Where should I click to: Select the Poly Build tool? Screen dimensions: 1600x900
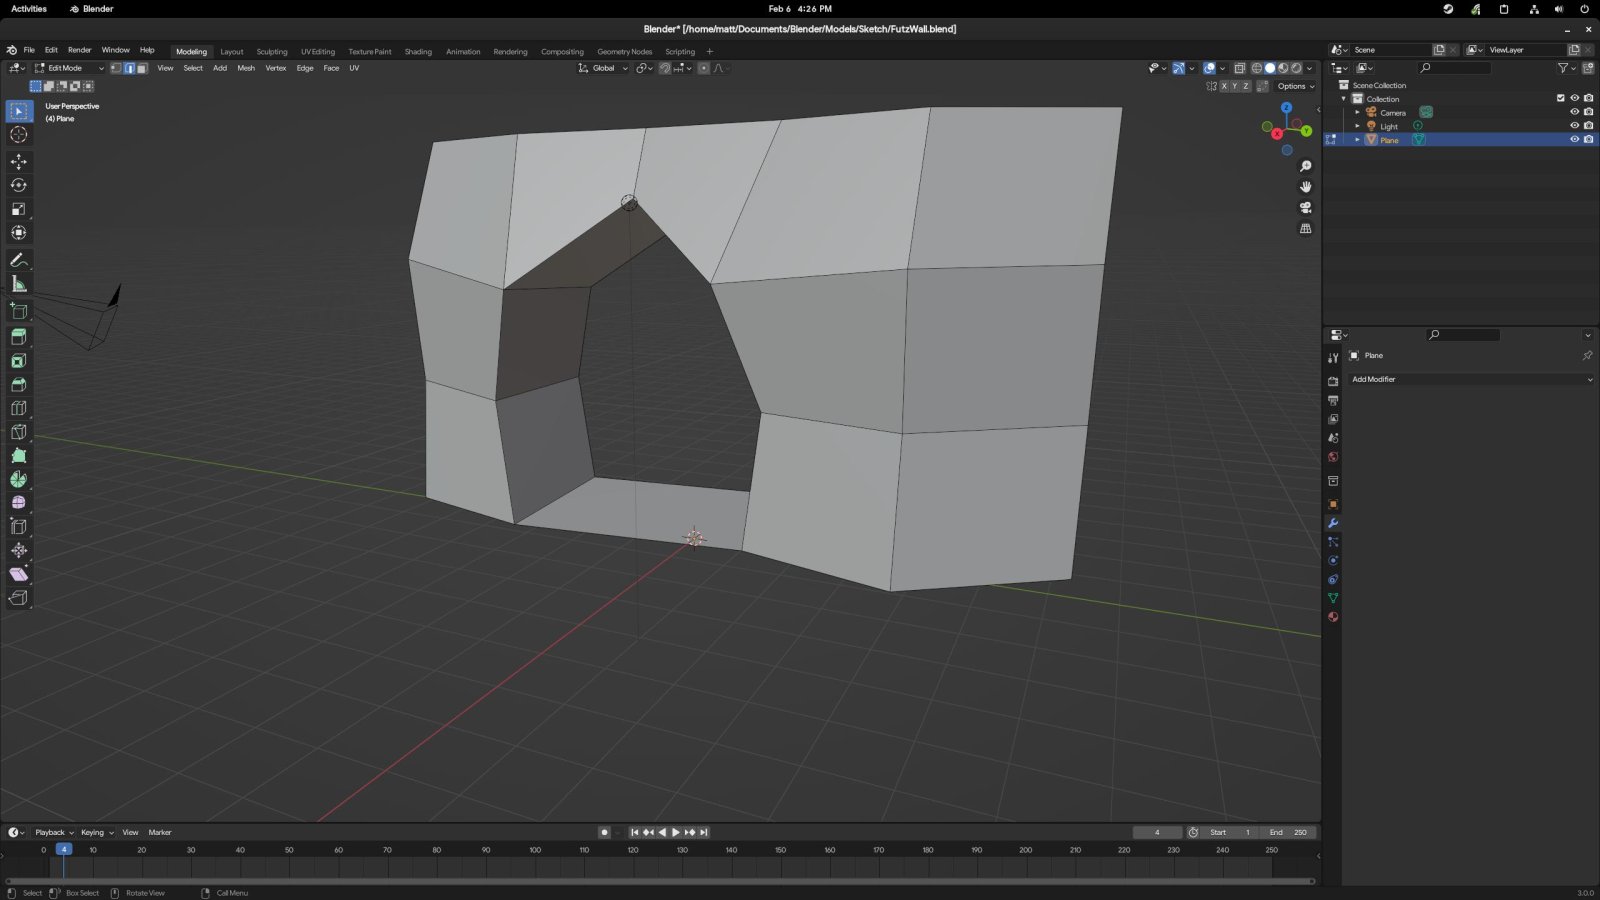pos(18,456)
